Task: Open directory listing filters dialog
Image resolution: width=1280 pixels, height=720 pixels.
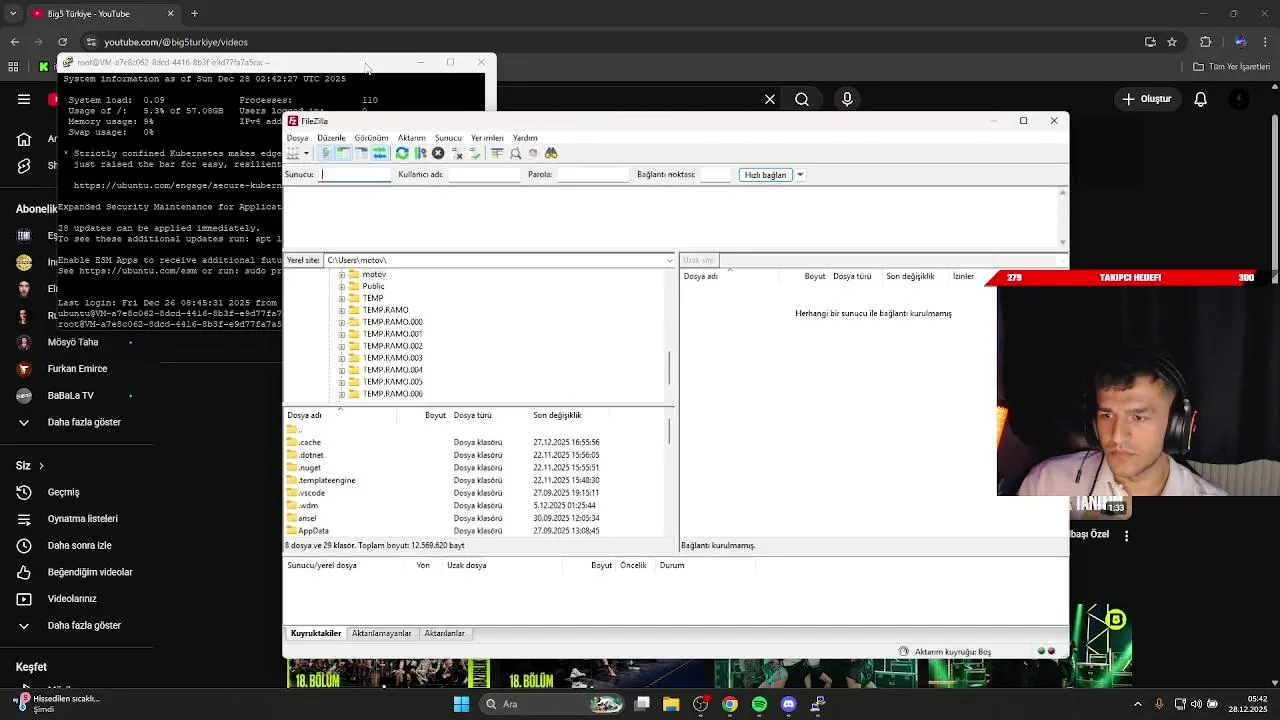Action: pos(497,153)
